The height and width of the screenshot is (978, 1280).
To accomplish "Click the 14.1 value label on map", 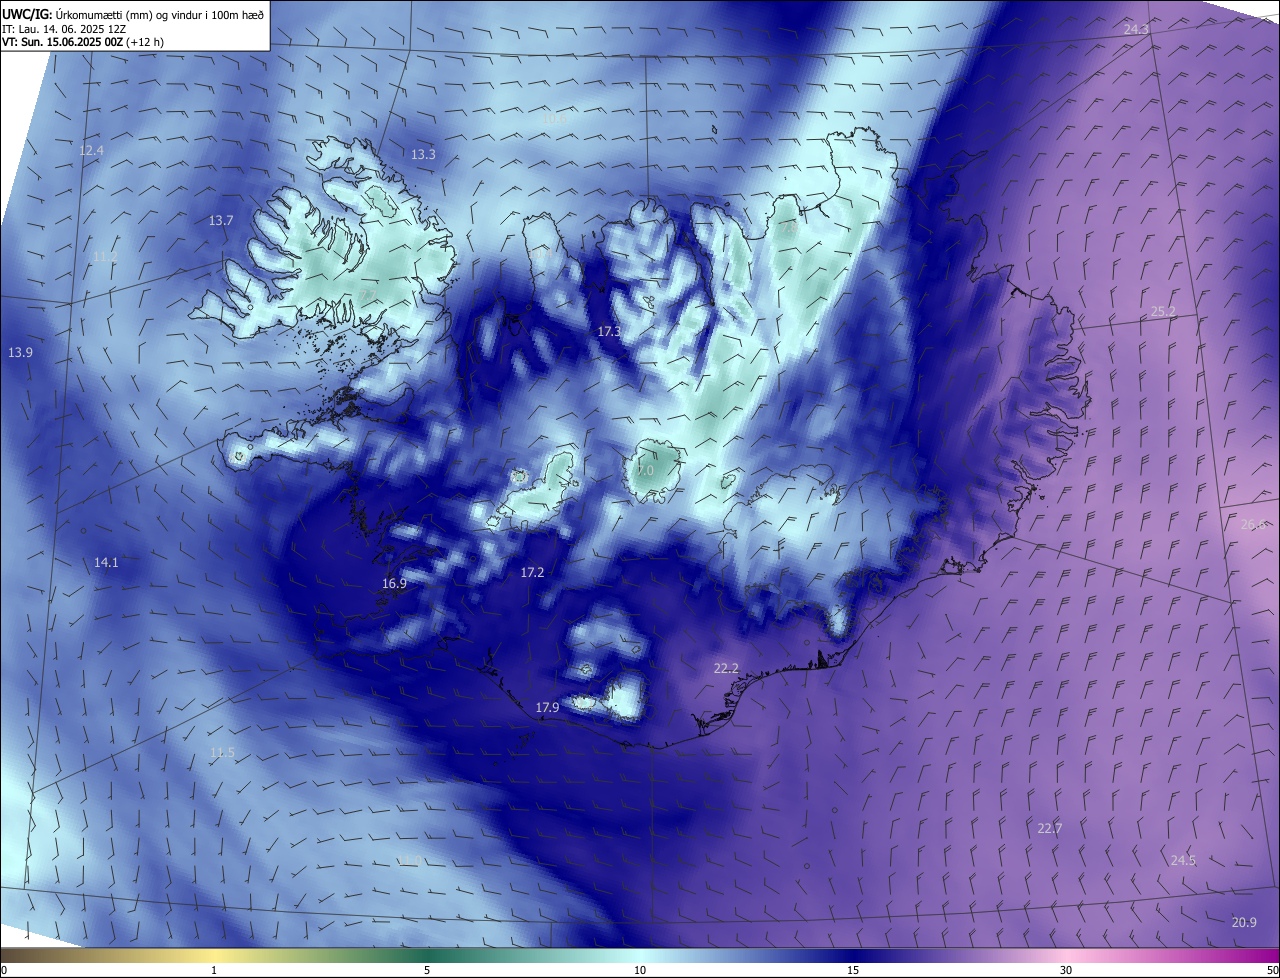I will (x=106, y=562).
